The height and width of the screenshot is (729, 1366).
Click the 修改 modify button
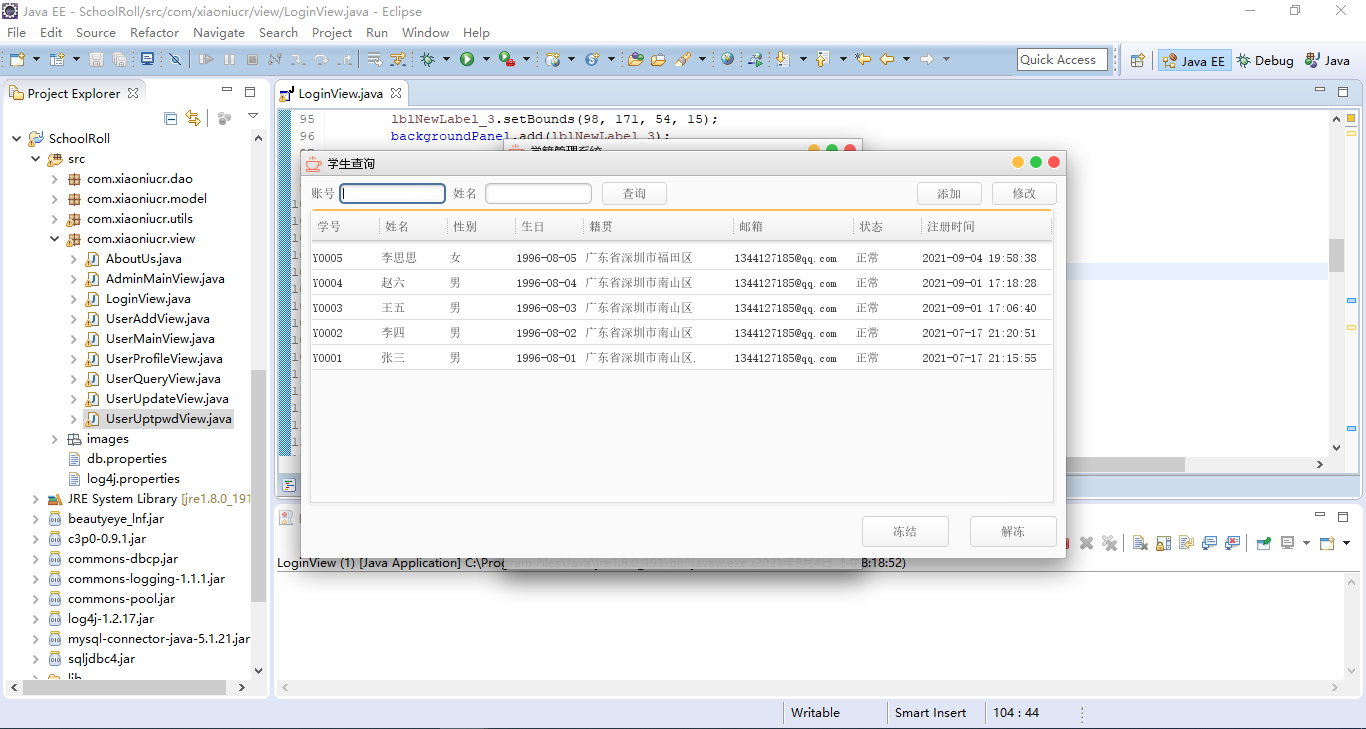click(1024, 193)
